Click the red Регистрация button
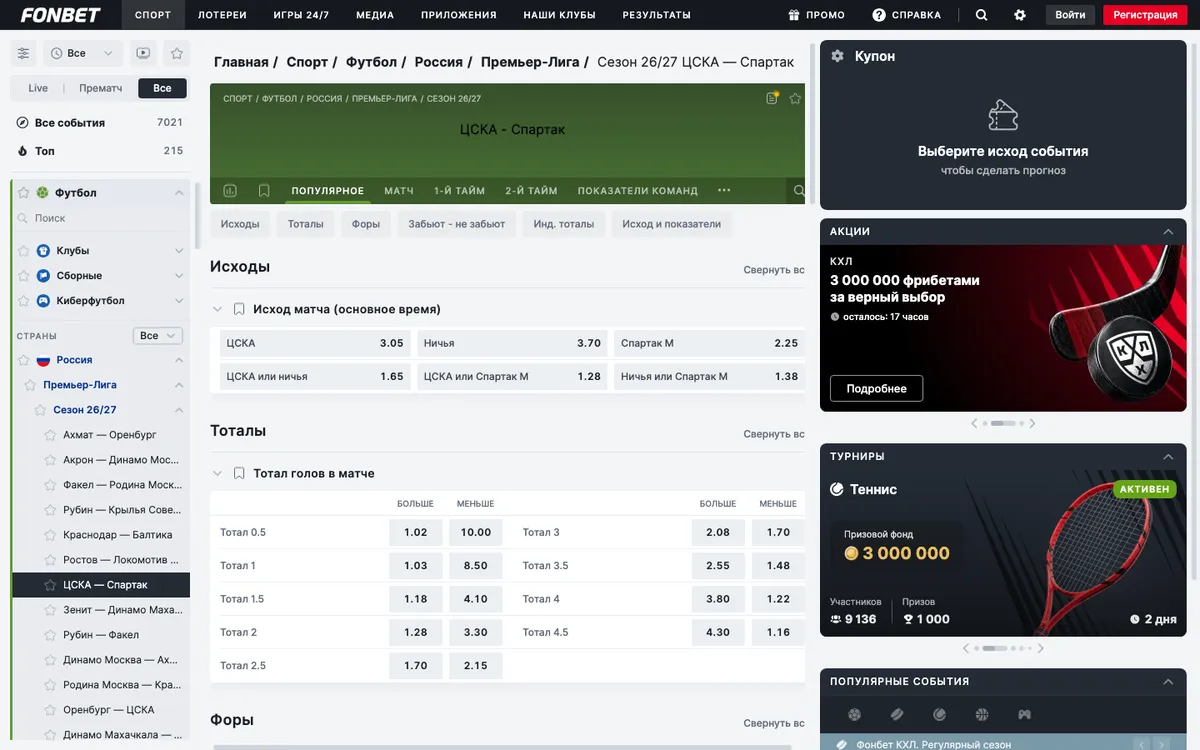 tap(1145, 15)
